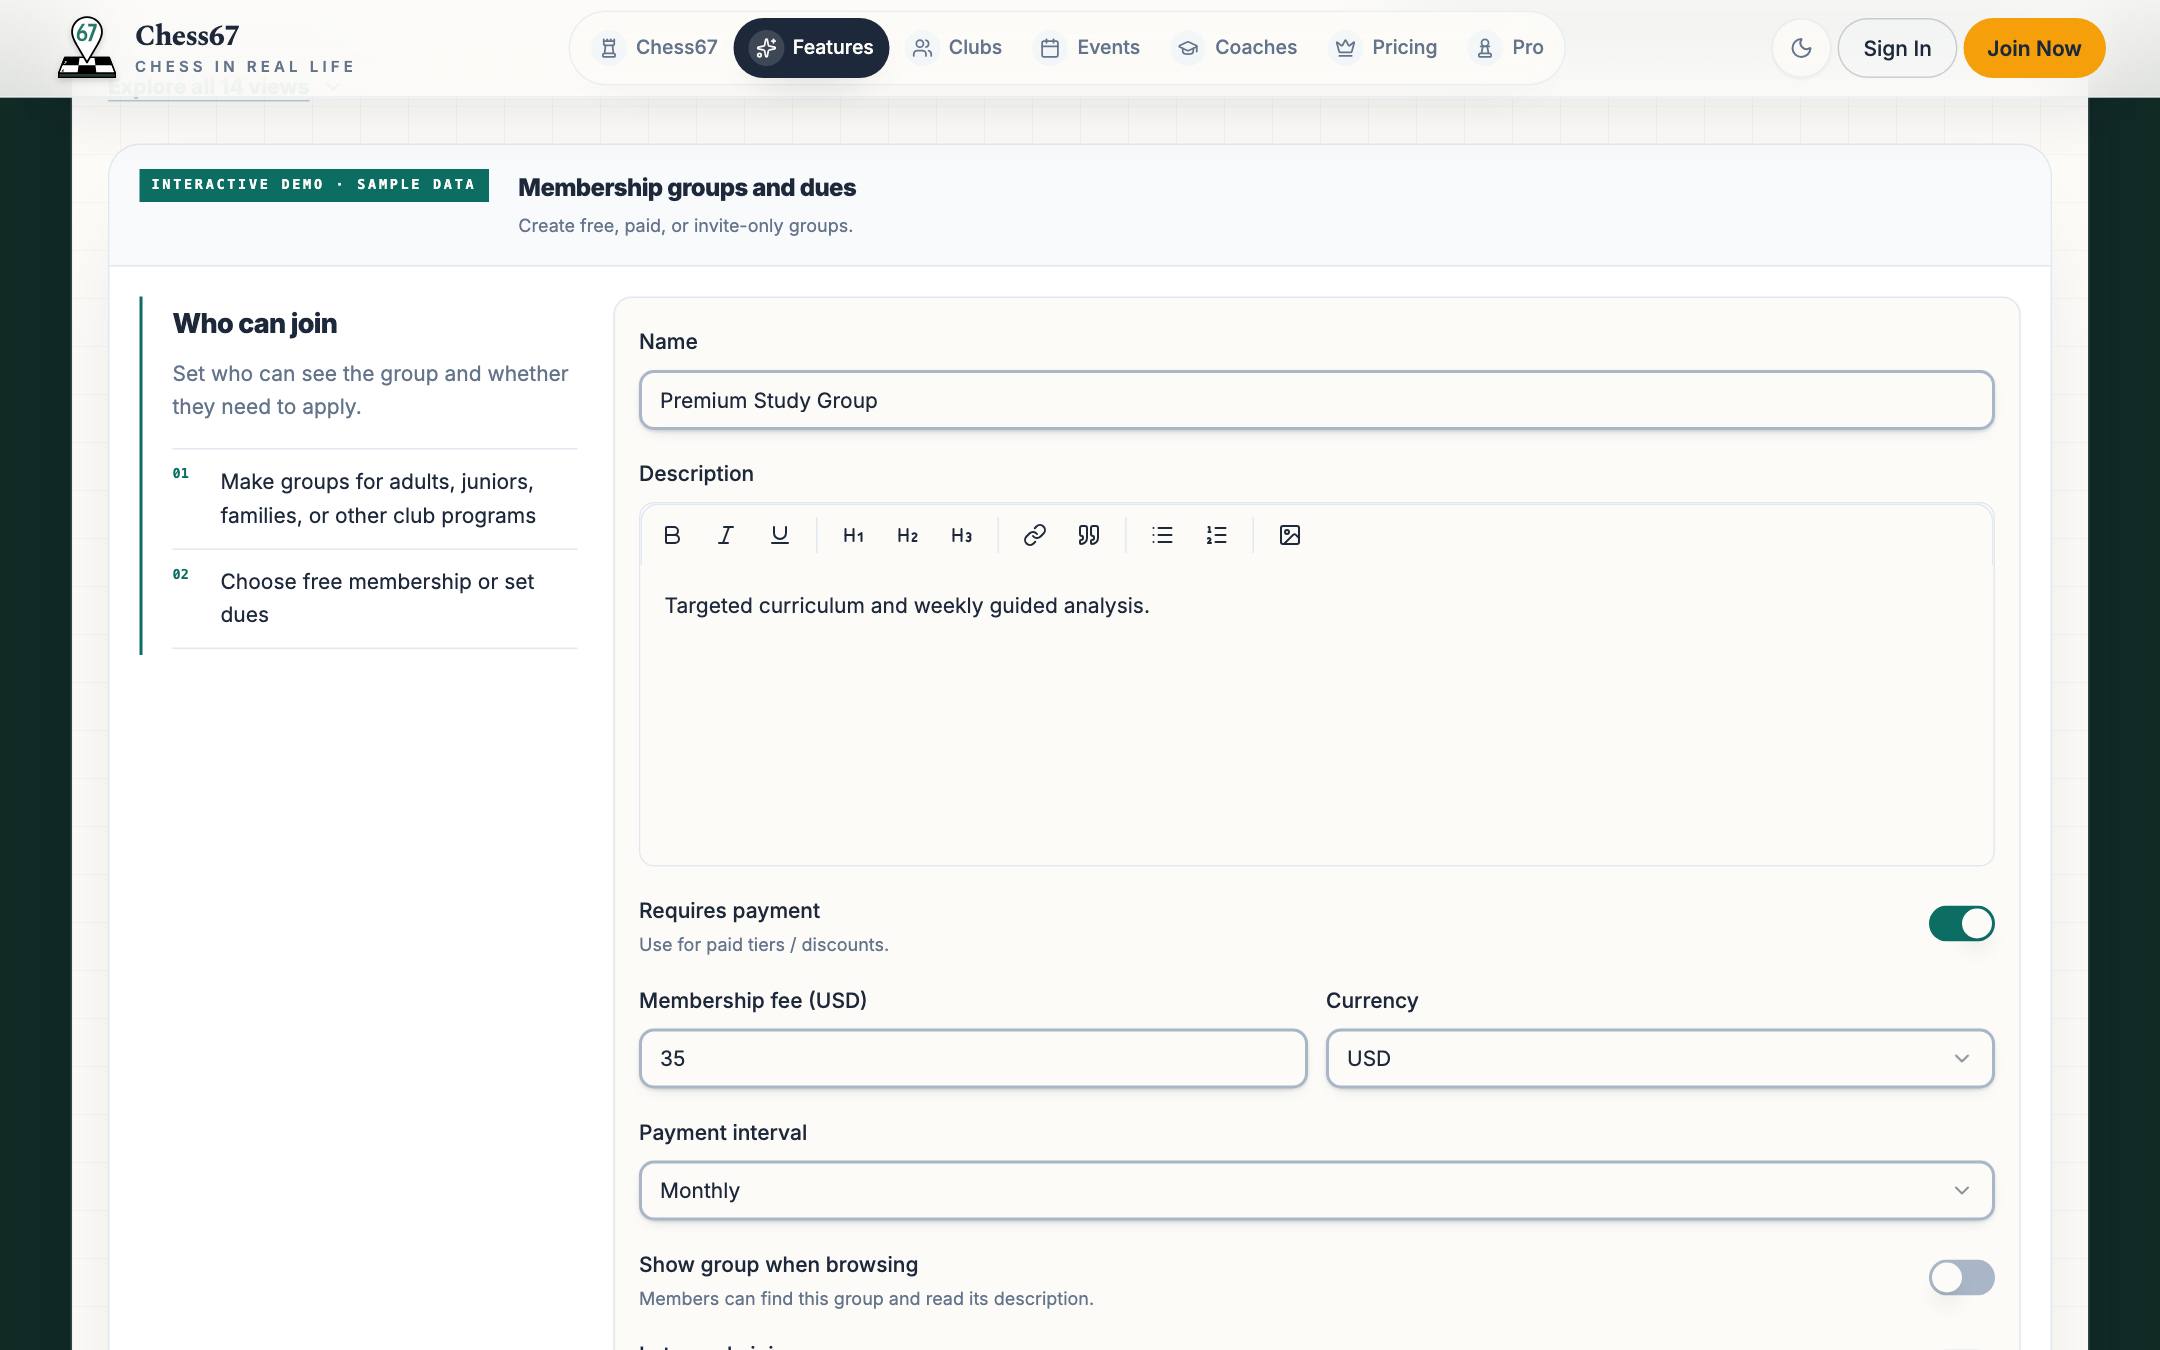
Task: Start a numbered list in editor
Action: [x=1216, y=535]
